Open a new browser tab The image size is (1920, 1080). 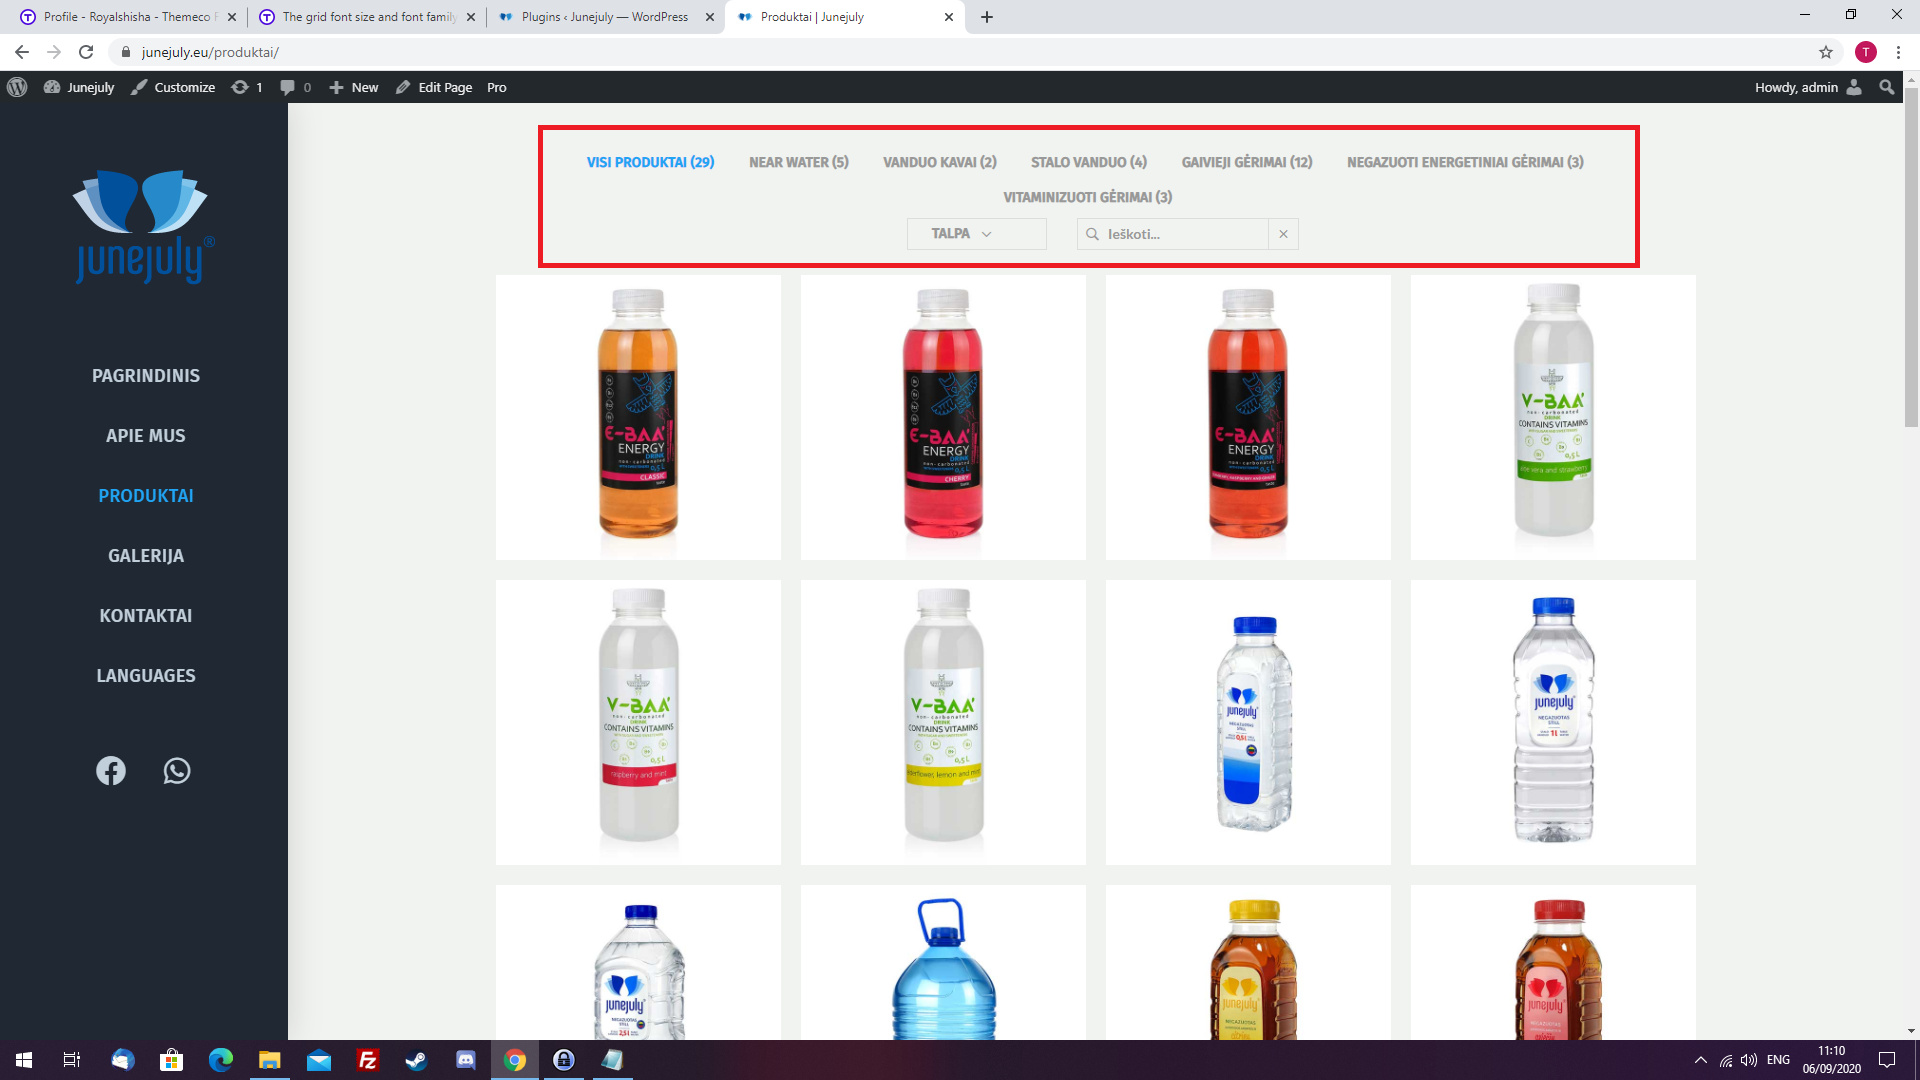coord(987,17)
